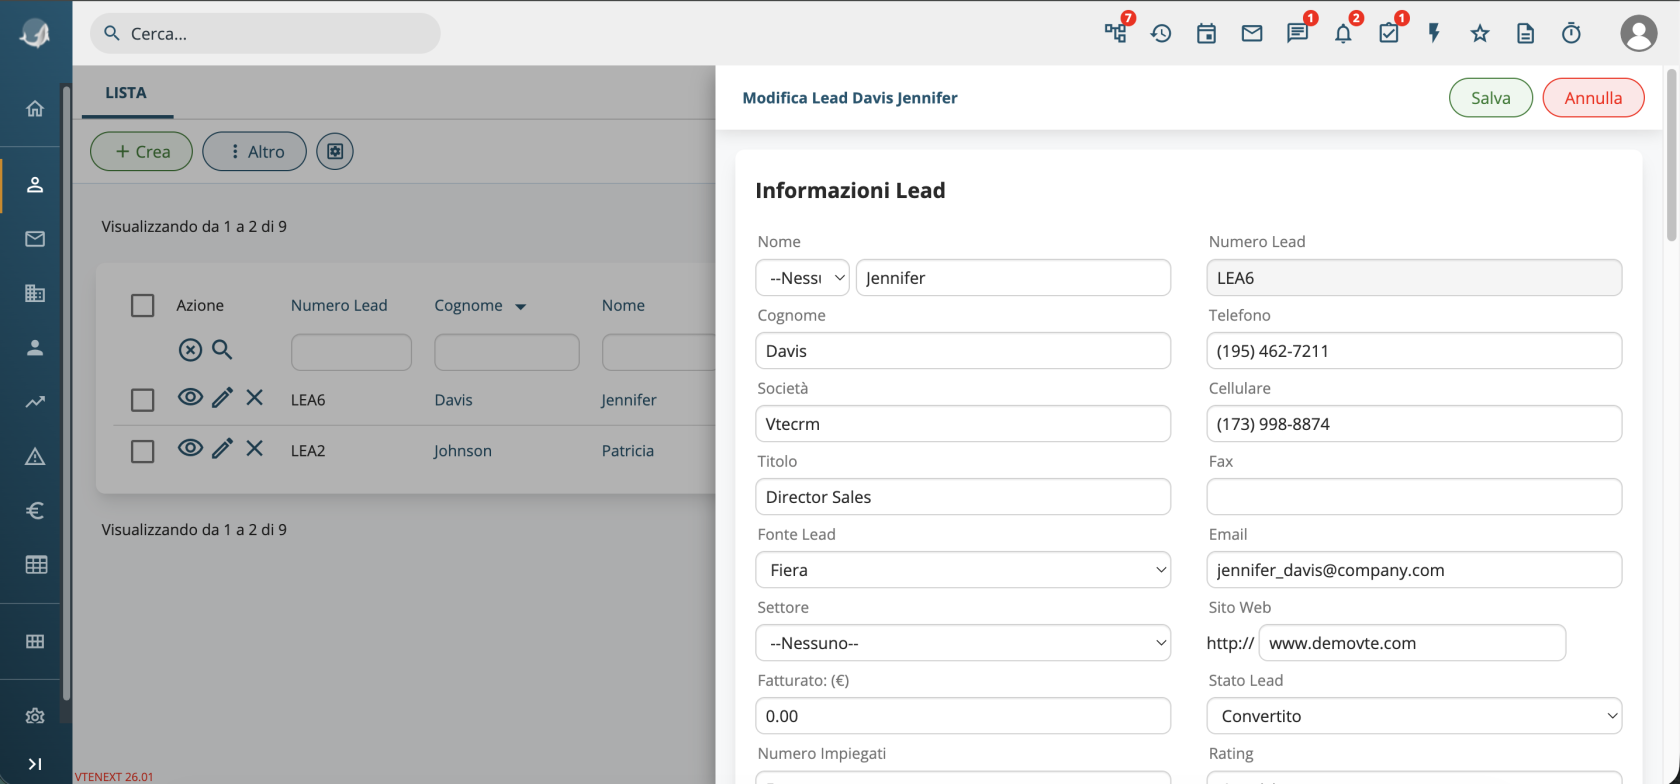Viewport: 1680px width, 784px height.
Task: Click the Nome field containing Jennifer
Action: (x=1013, y=278)
